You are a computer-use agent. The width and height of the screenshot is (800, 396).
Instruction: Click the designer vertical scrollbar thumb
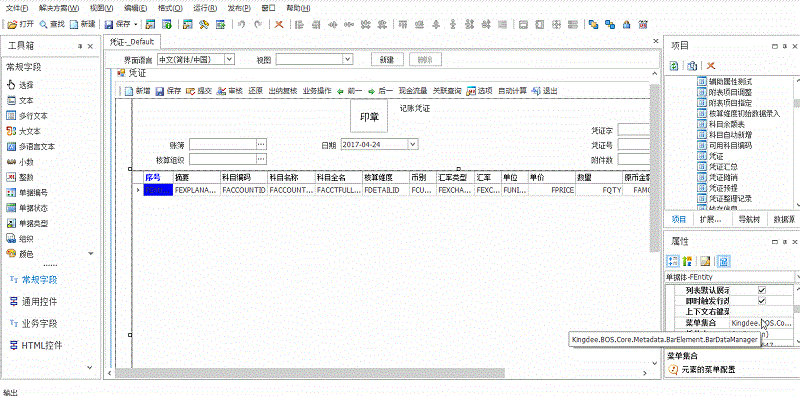[x=655, y=168]
